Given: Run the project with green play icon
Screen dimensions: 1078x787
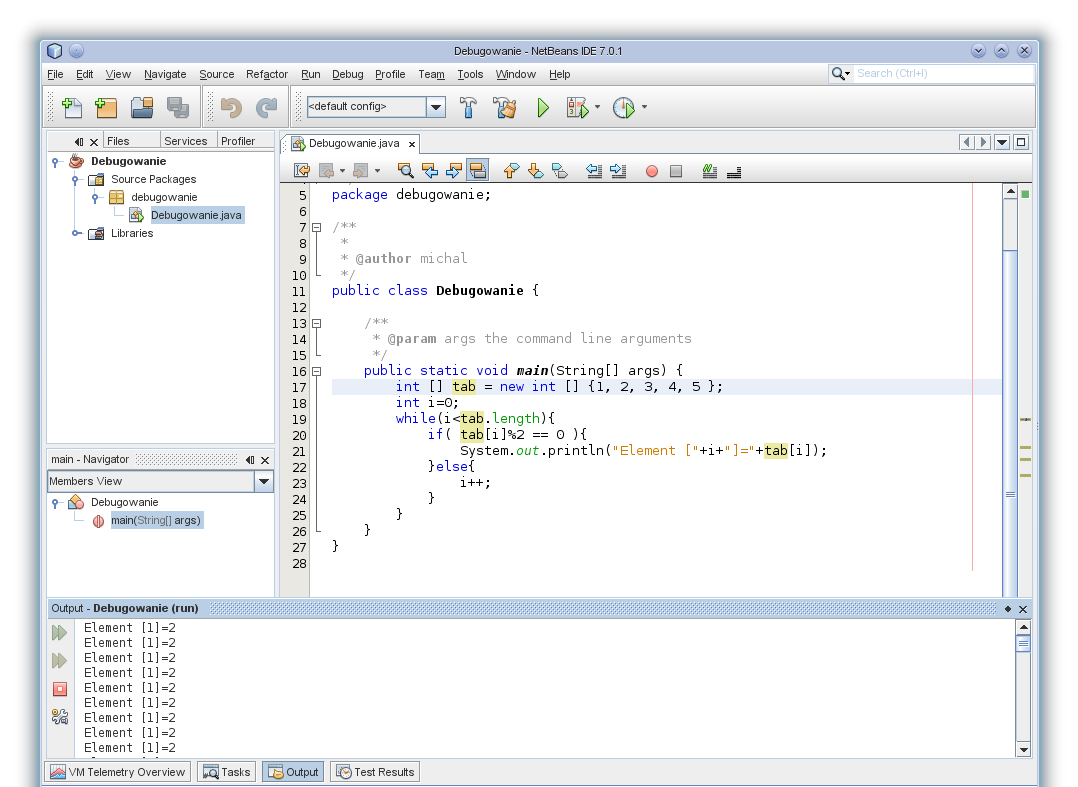Looking at the screenshot, I should click(x=543, y=108).
